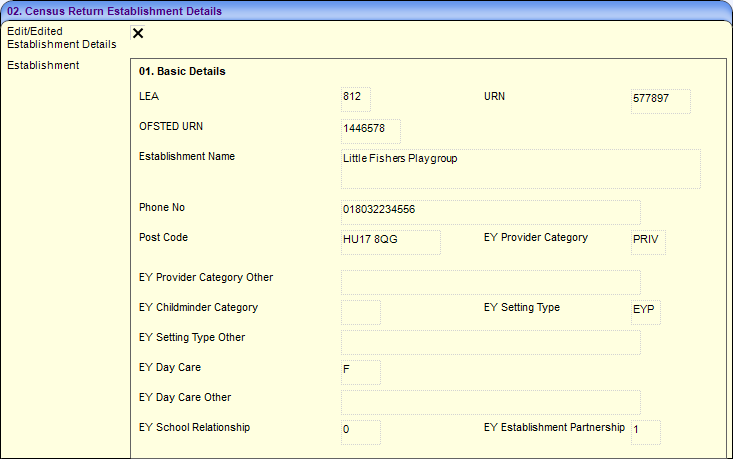Click the Establishment Name text box

point(520,169)
